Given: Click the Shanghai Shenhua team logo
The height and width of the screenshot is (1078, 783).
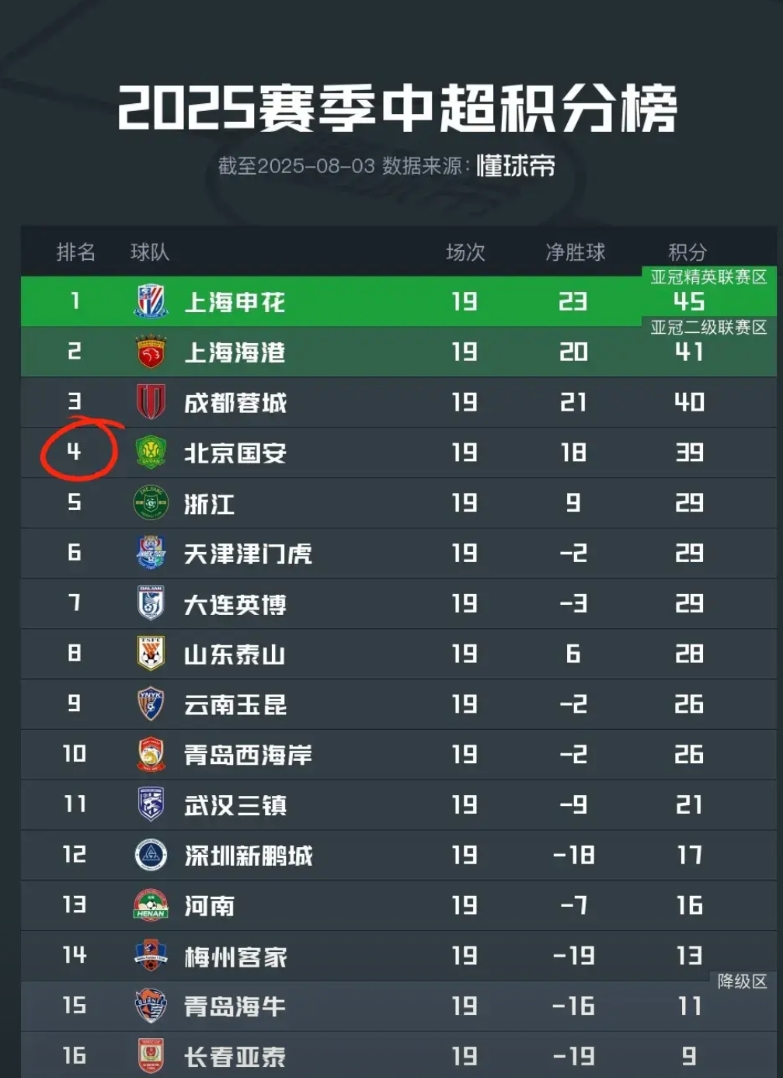Looking at the screenshot, I should point(151,302).
